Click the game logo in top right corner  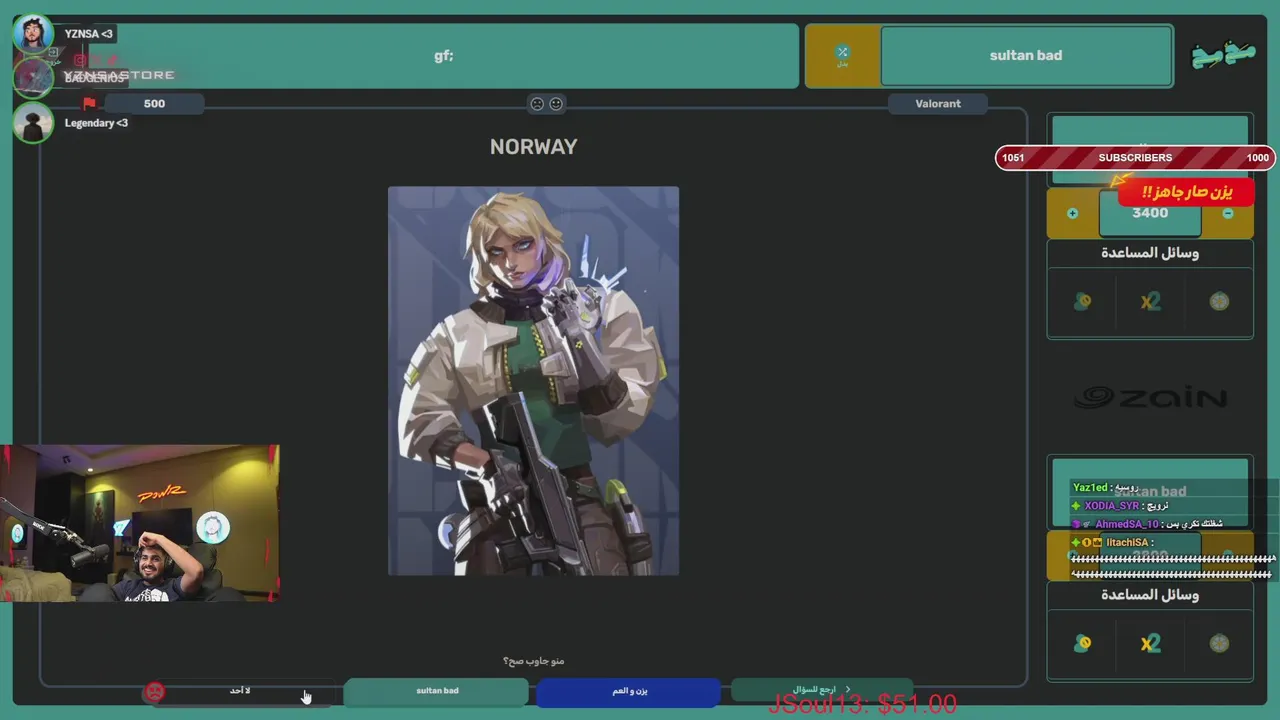click(1223, 55)
